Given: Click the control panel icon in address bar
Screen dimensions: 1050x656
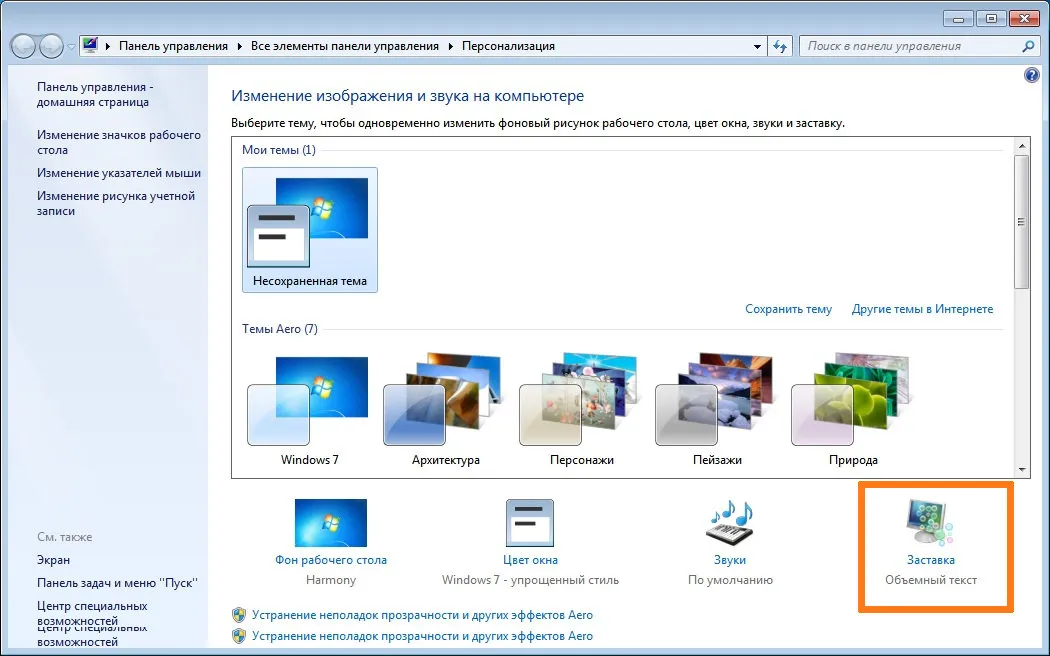Looking at the screenshot, I should click(90, 46).
